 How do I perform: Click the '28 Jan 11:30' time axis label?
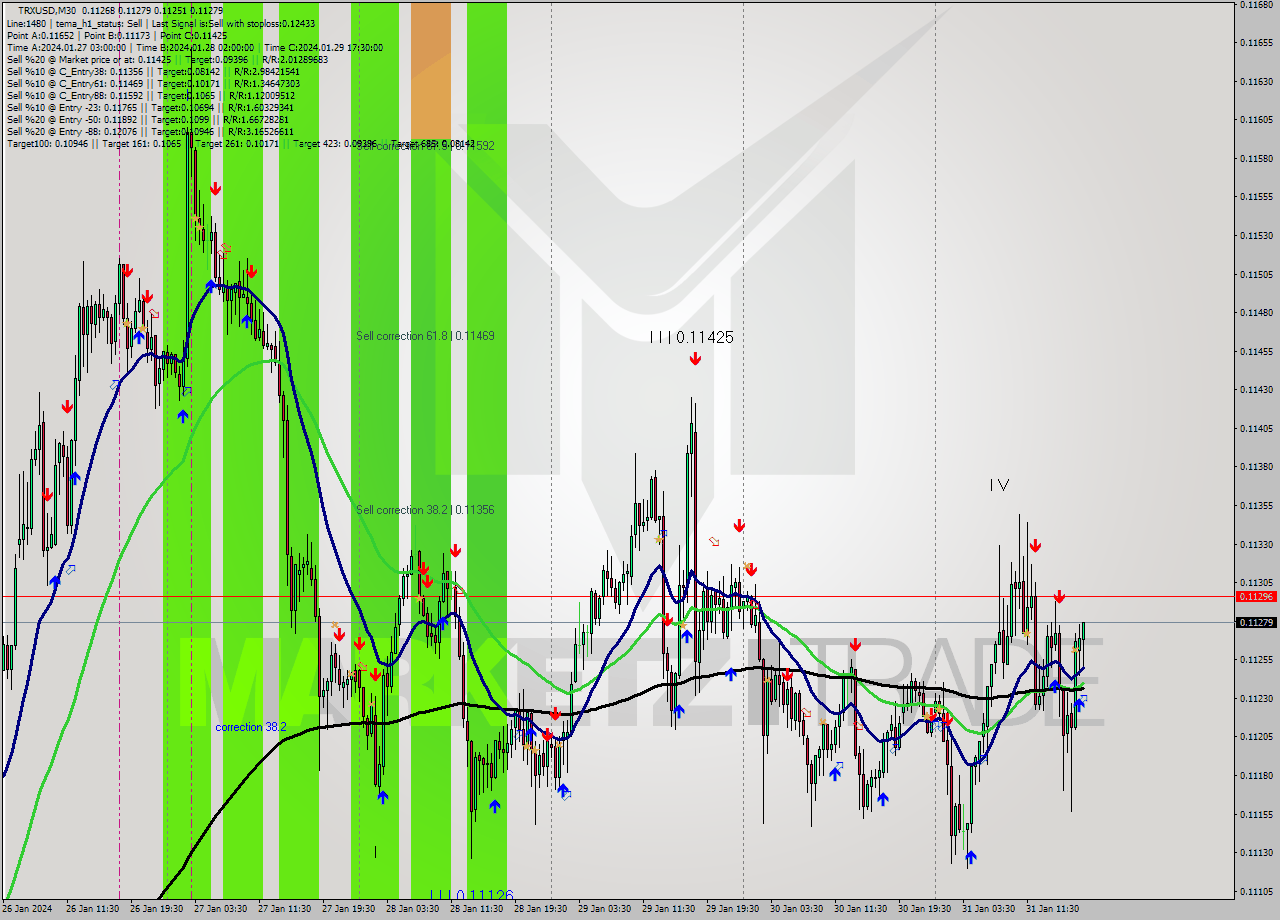(476, 909)
